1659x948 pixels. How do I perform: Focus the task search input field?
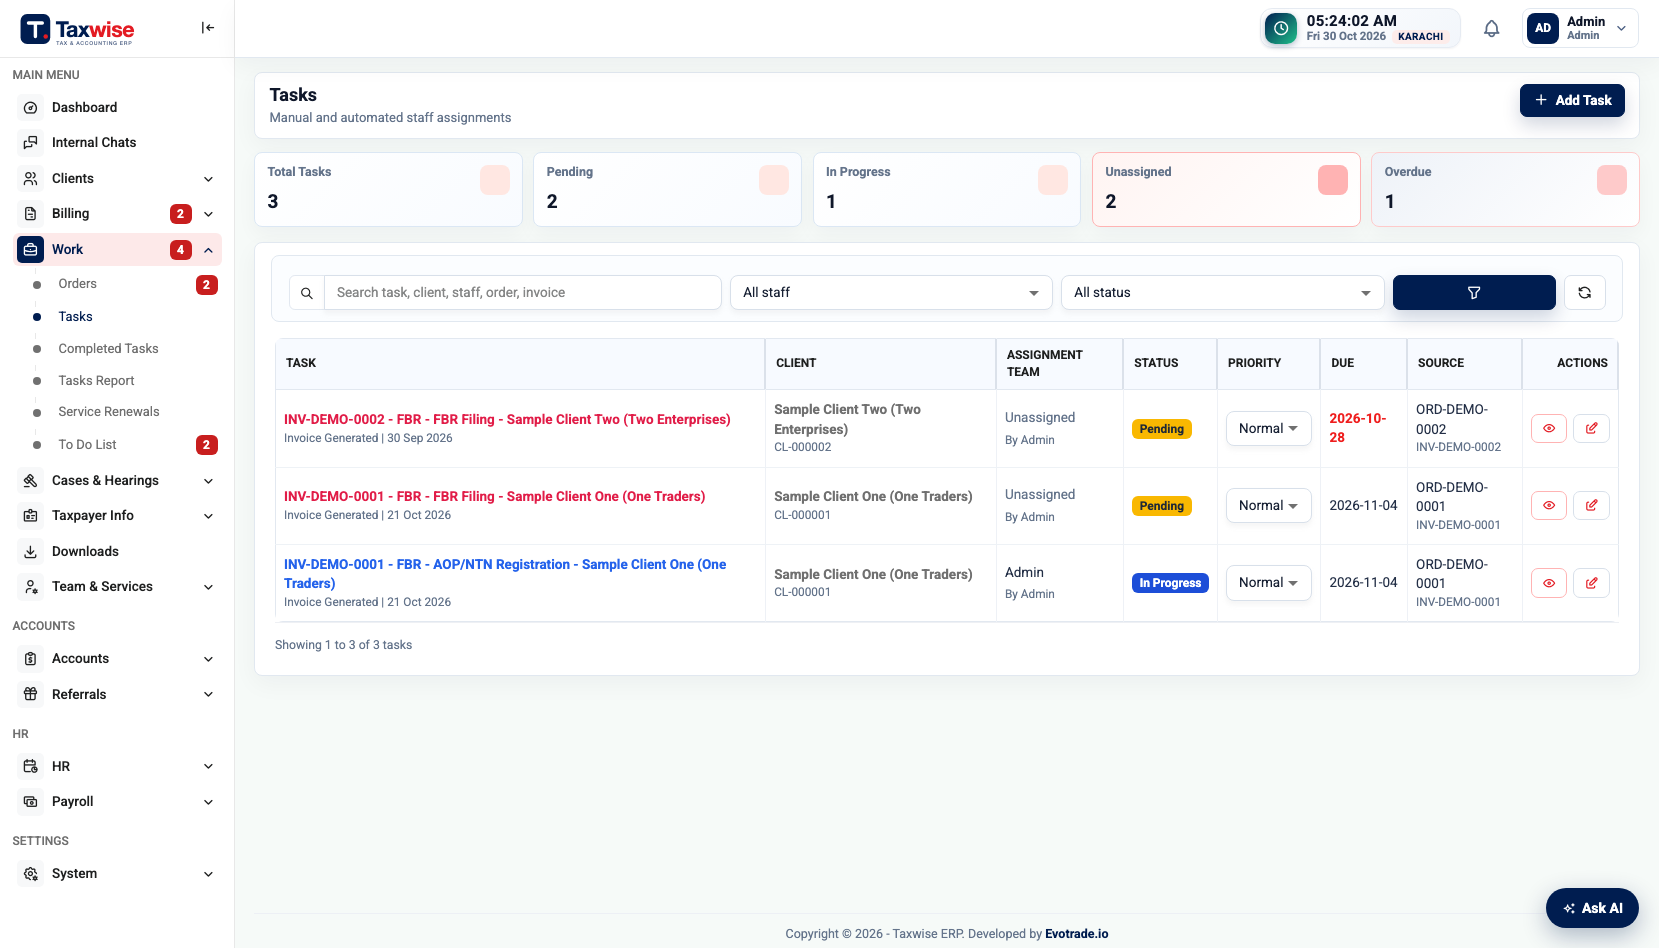522,293
